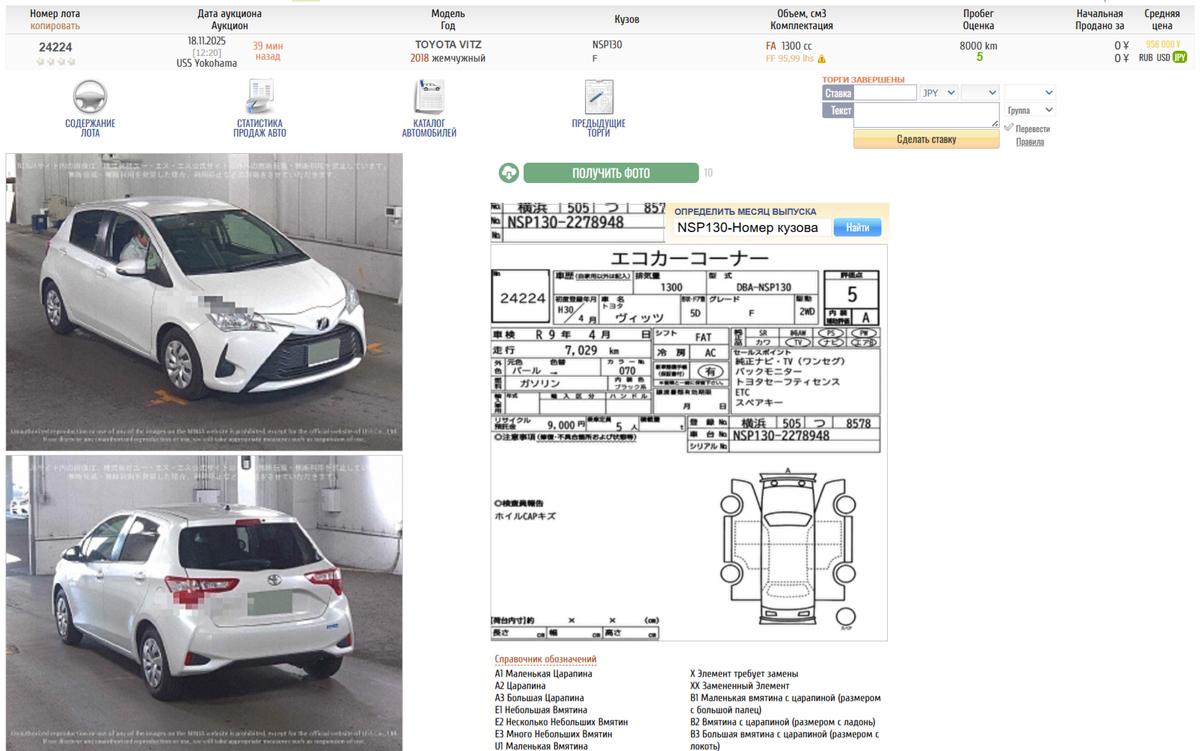Click the Найти button
The width and height of the screenshot is (1200, 751).
(x=859, y=227)
